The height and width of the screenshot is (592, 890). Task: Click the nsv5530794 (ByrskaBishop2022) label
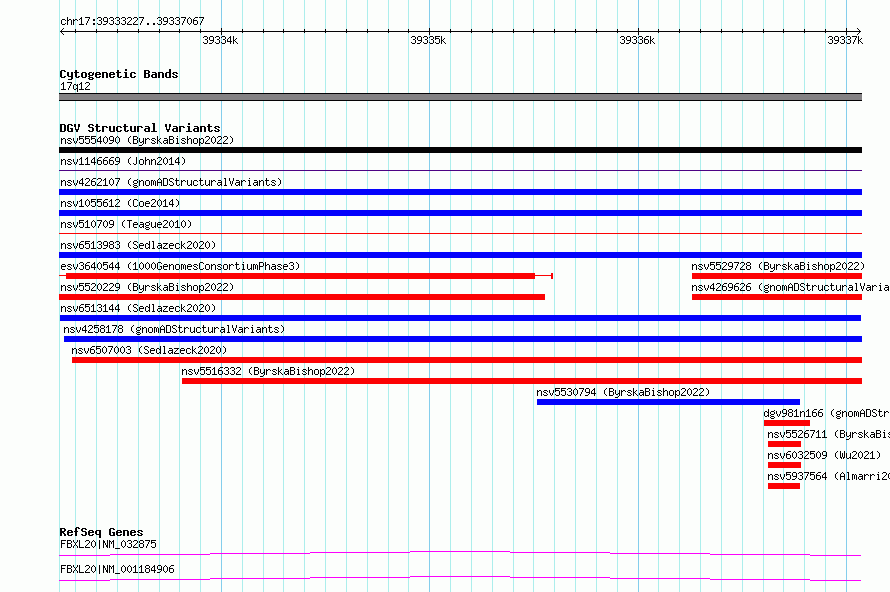(623, 392)
